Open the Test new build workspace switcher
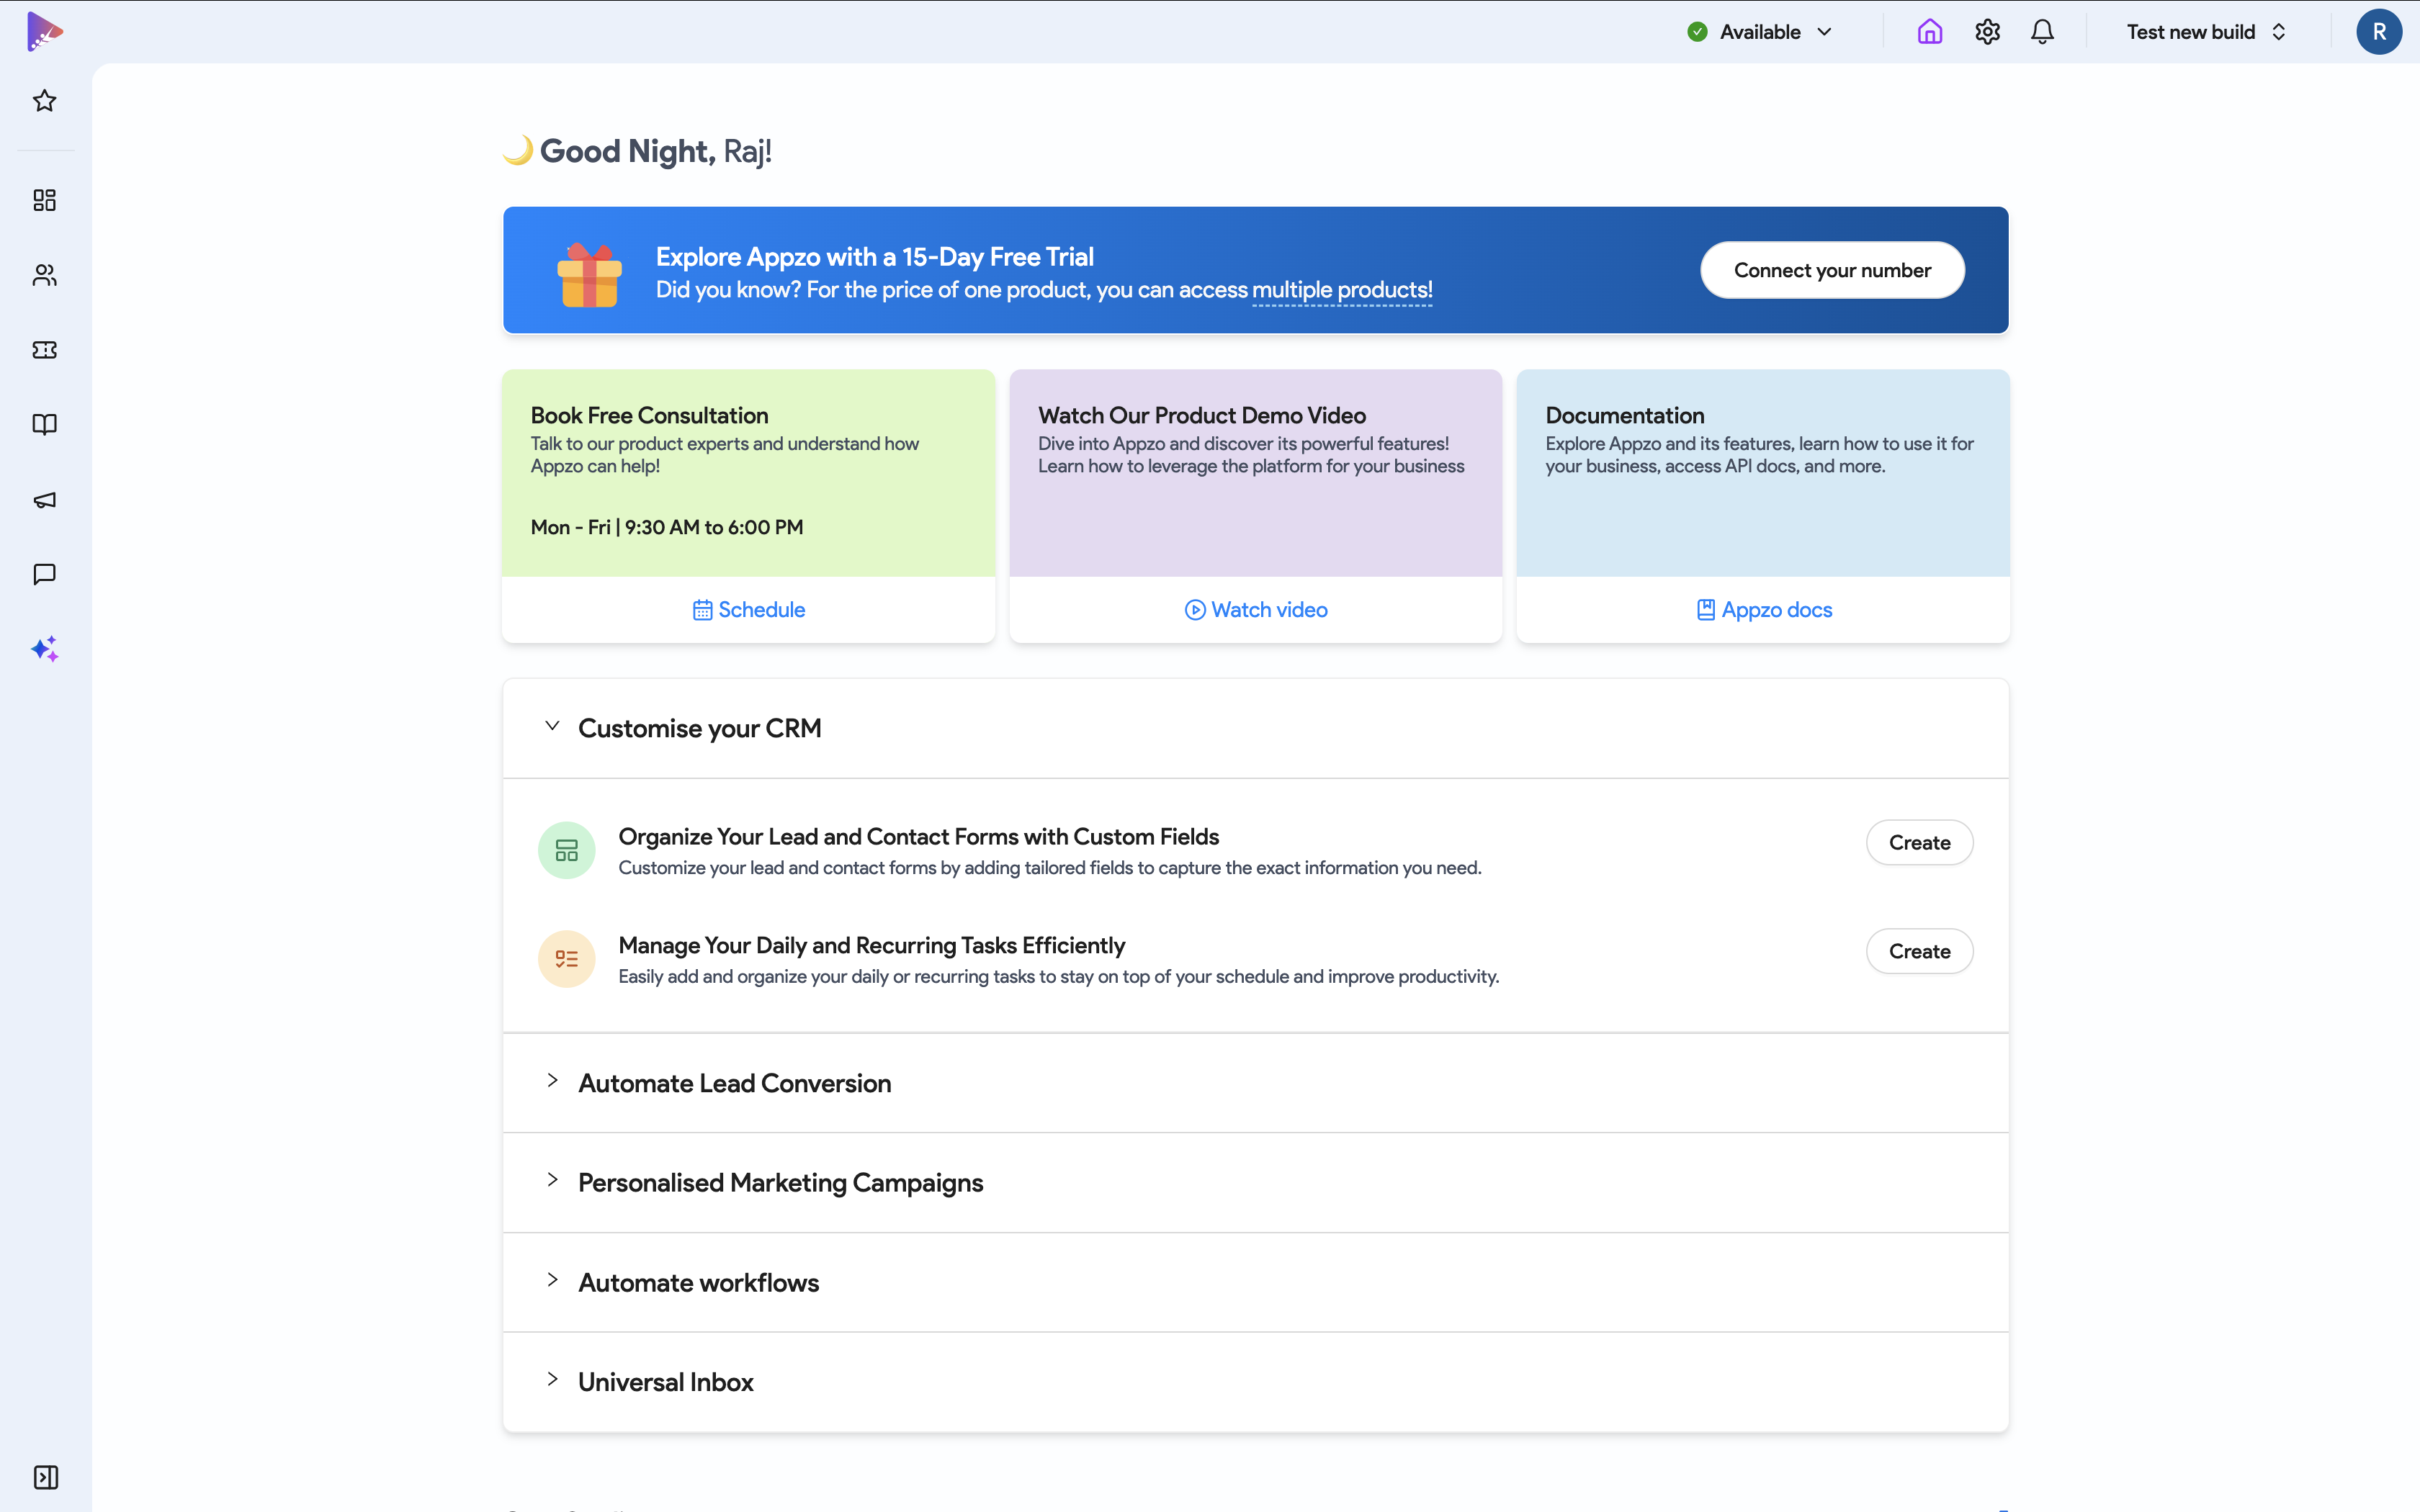This screenshot has width=2420, height=1512. pos(2207,32)
